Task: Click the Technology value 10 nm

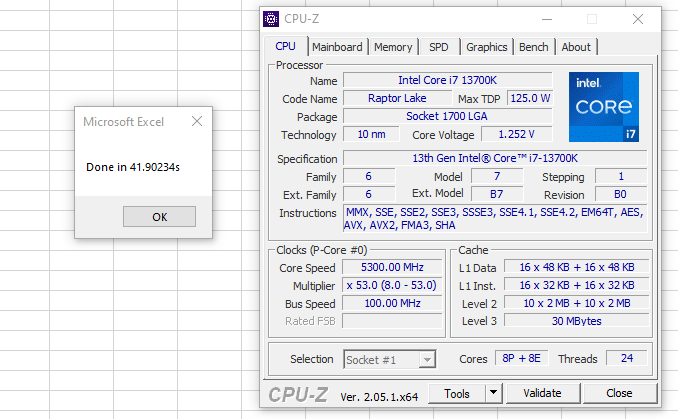Action: point(371,134)
